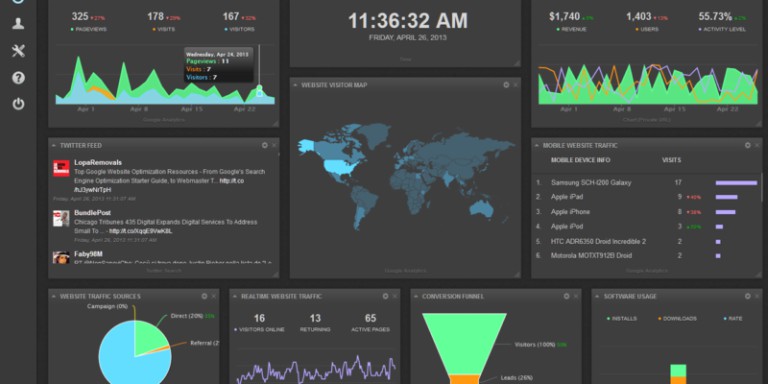768x384 pixels.
Task: Toggle the Pageviews legend series
Action: 89,29
